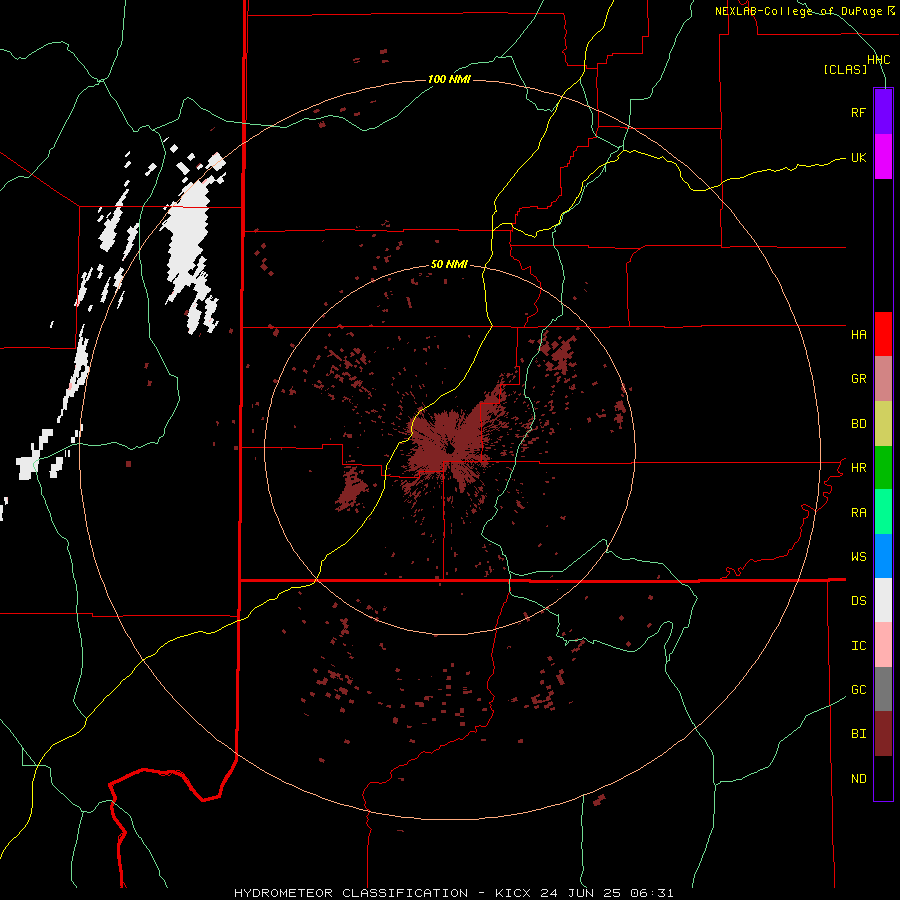Click the UK legend label
Viewport: 900px width, 900px height.
(x=858, y=157)
